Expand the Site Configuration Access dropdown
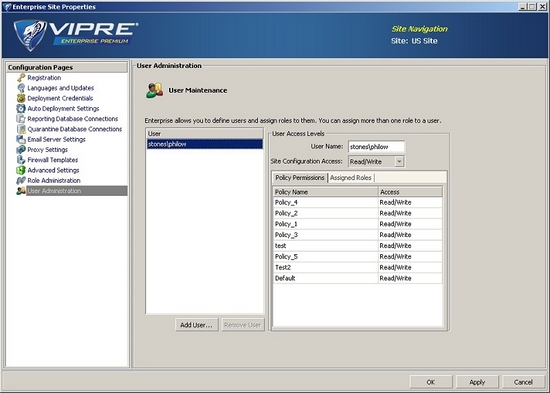Viewport: 550px width, 393px height. point(399,161)
